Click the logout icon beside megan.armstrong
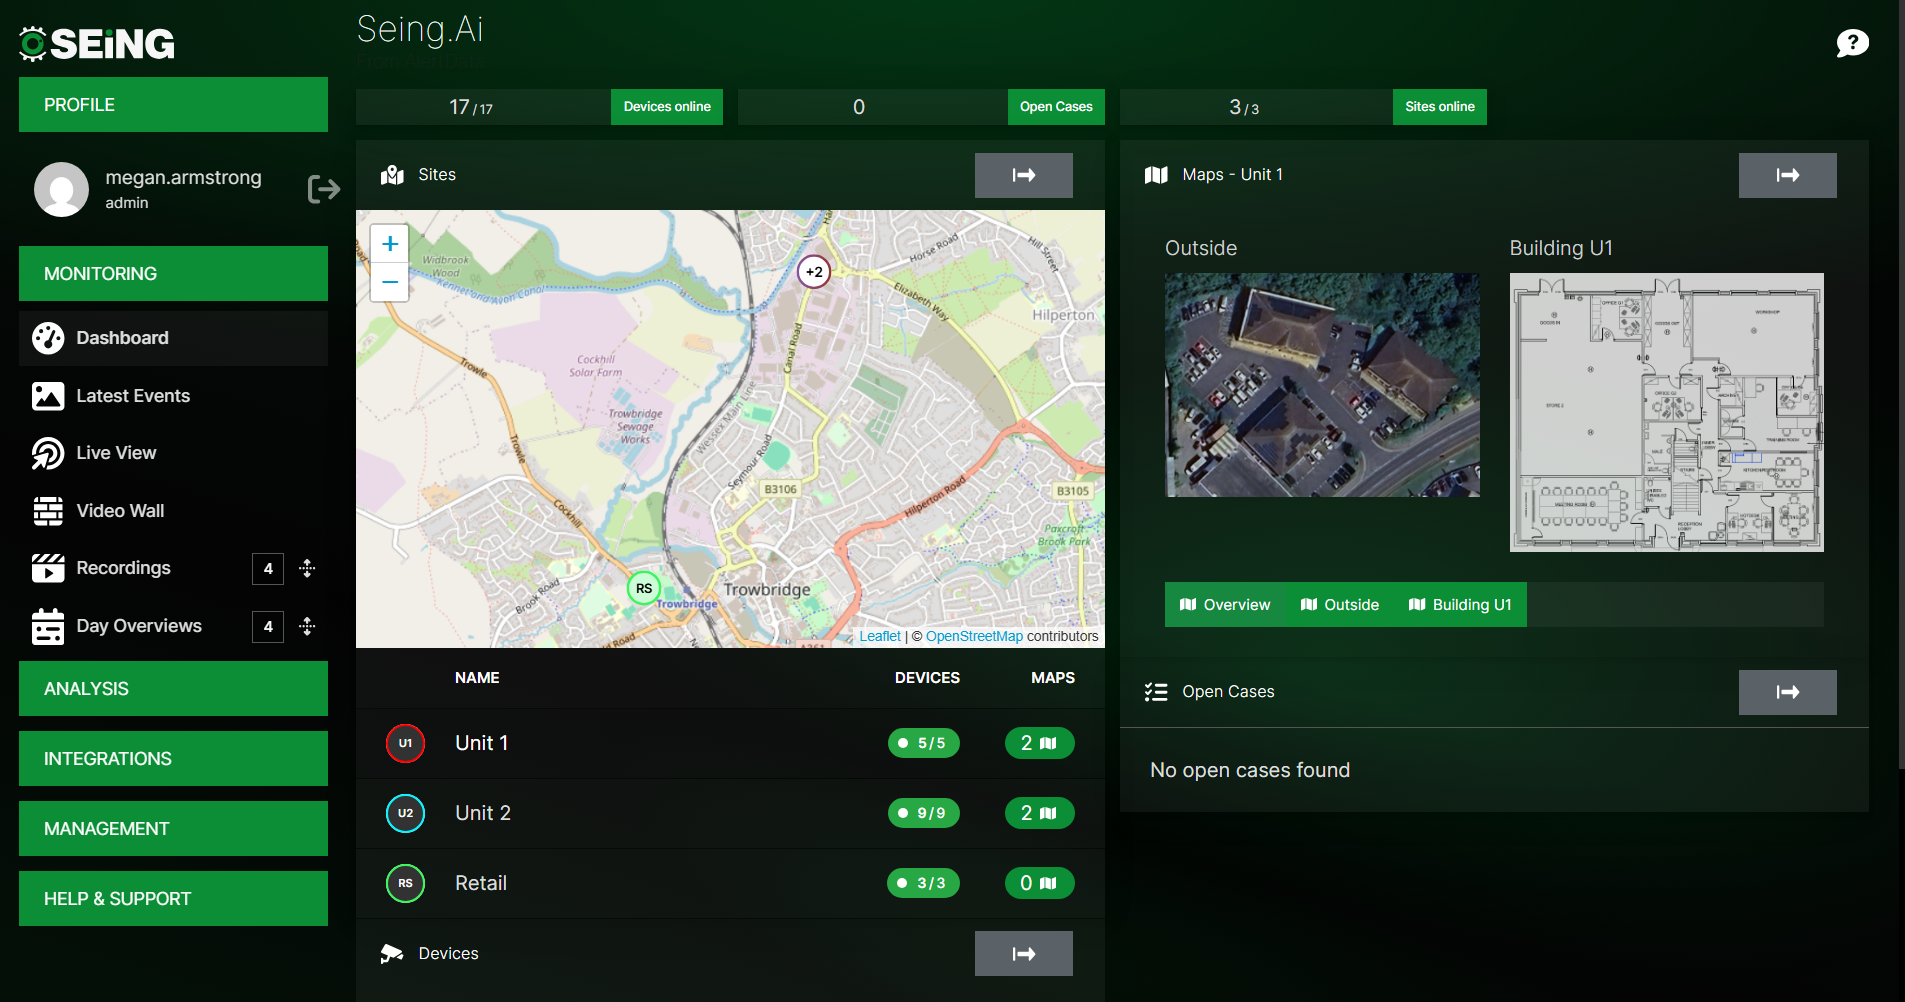 pos(323,188)
